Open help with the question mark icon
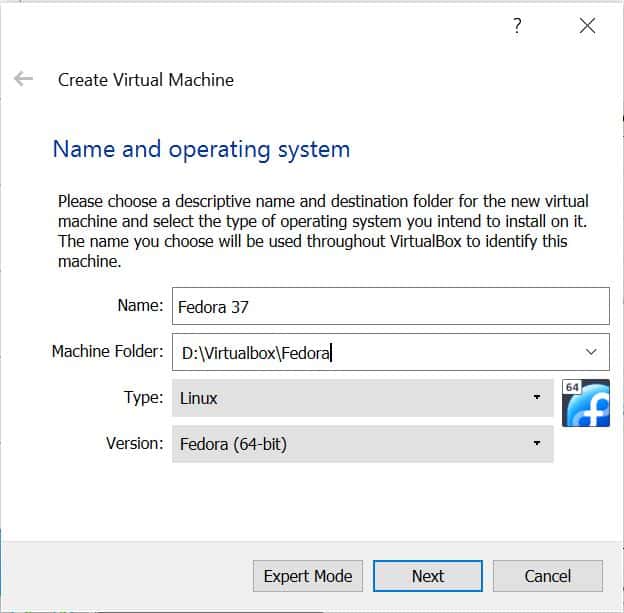Screen dimensions: 624x613 pyautogui.click(x=517, y=26)
